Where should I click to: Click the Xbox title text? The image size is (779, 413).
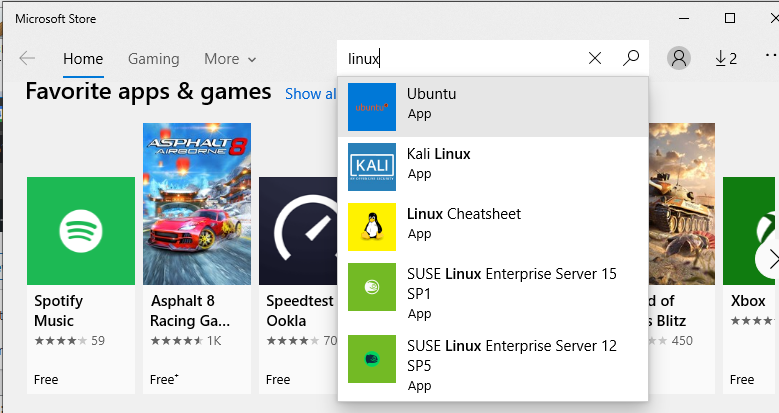[748, 301]
